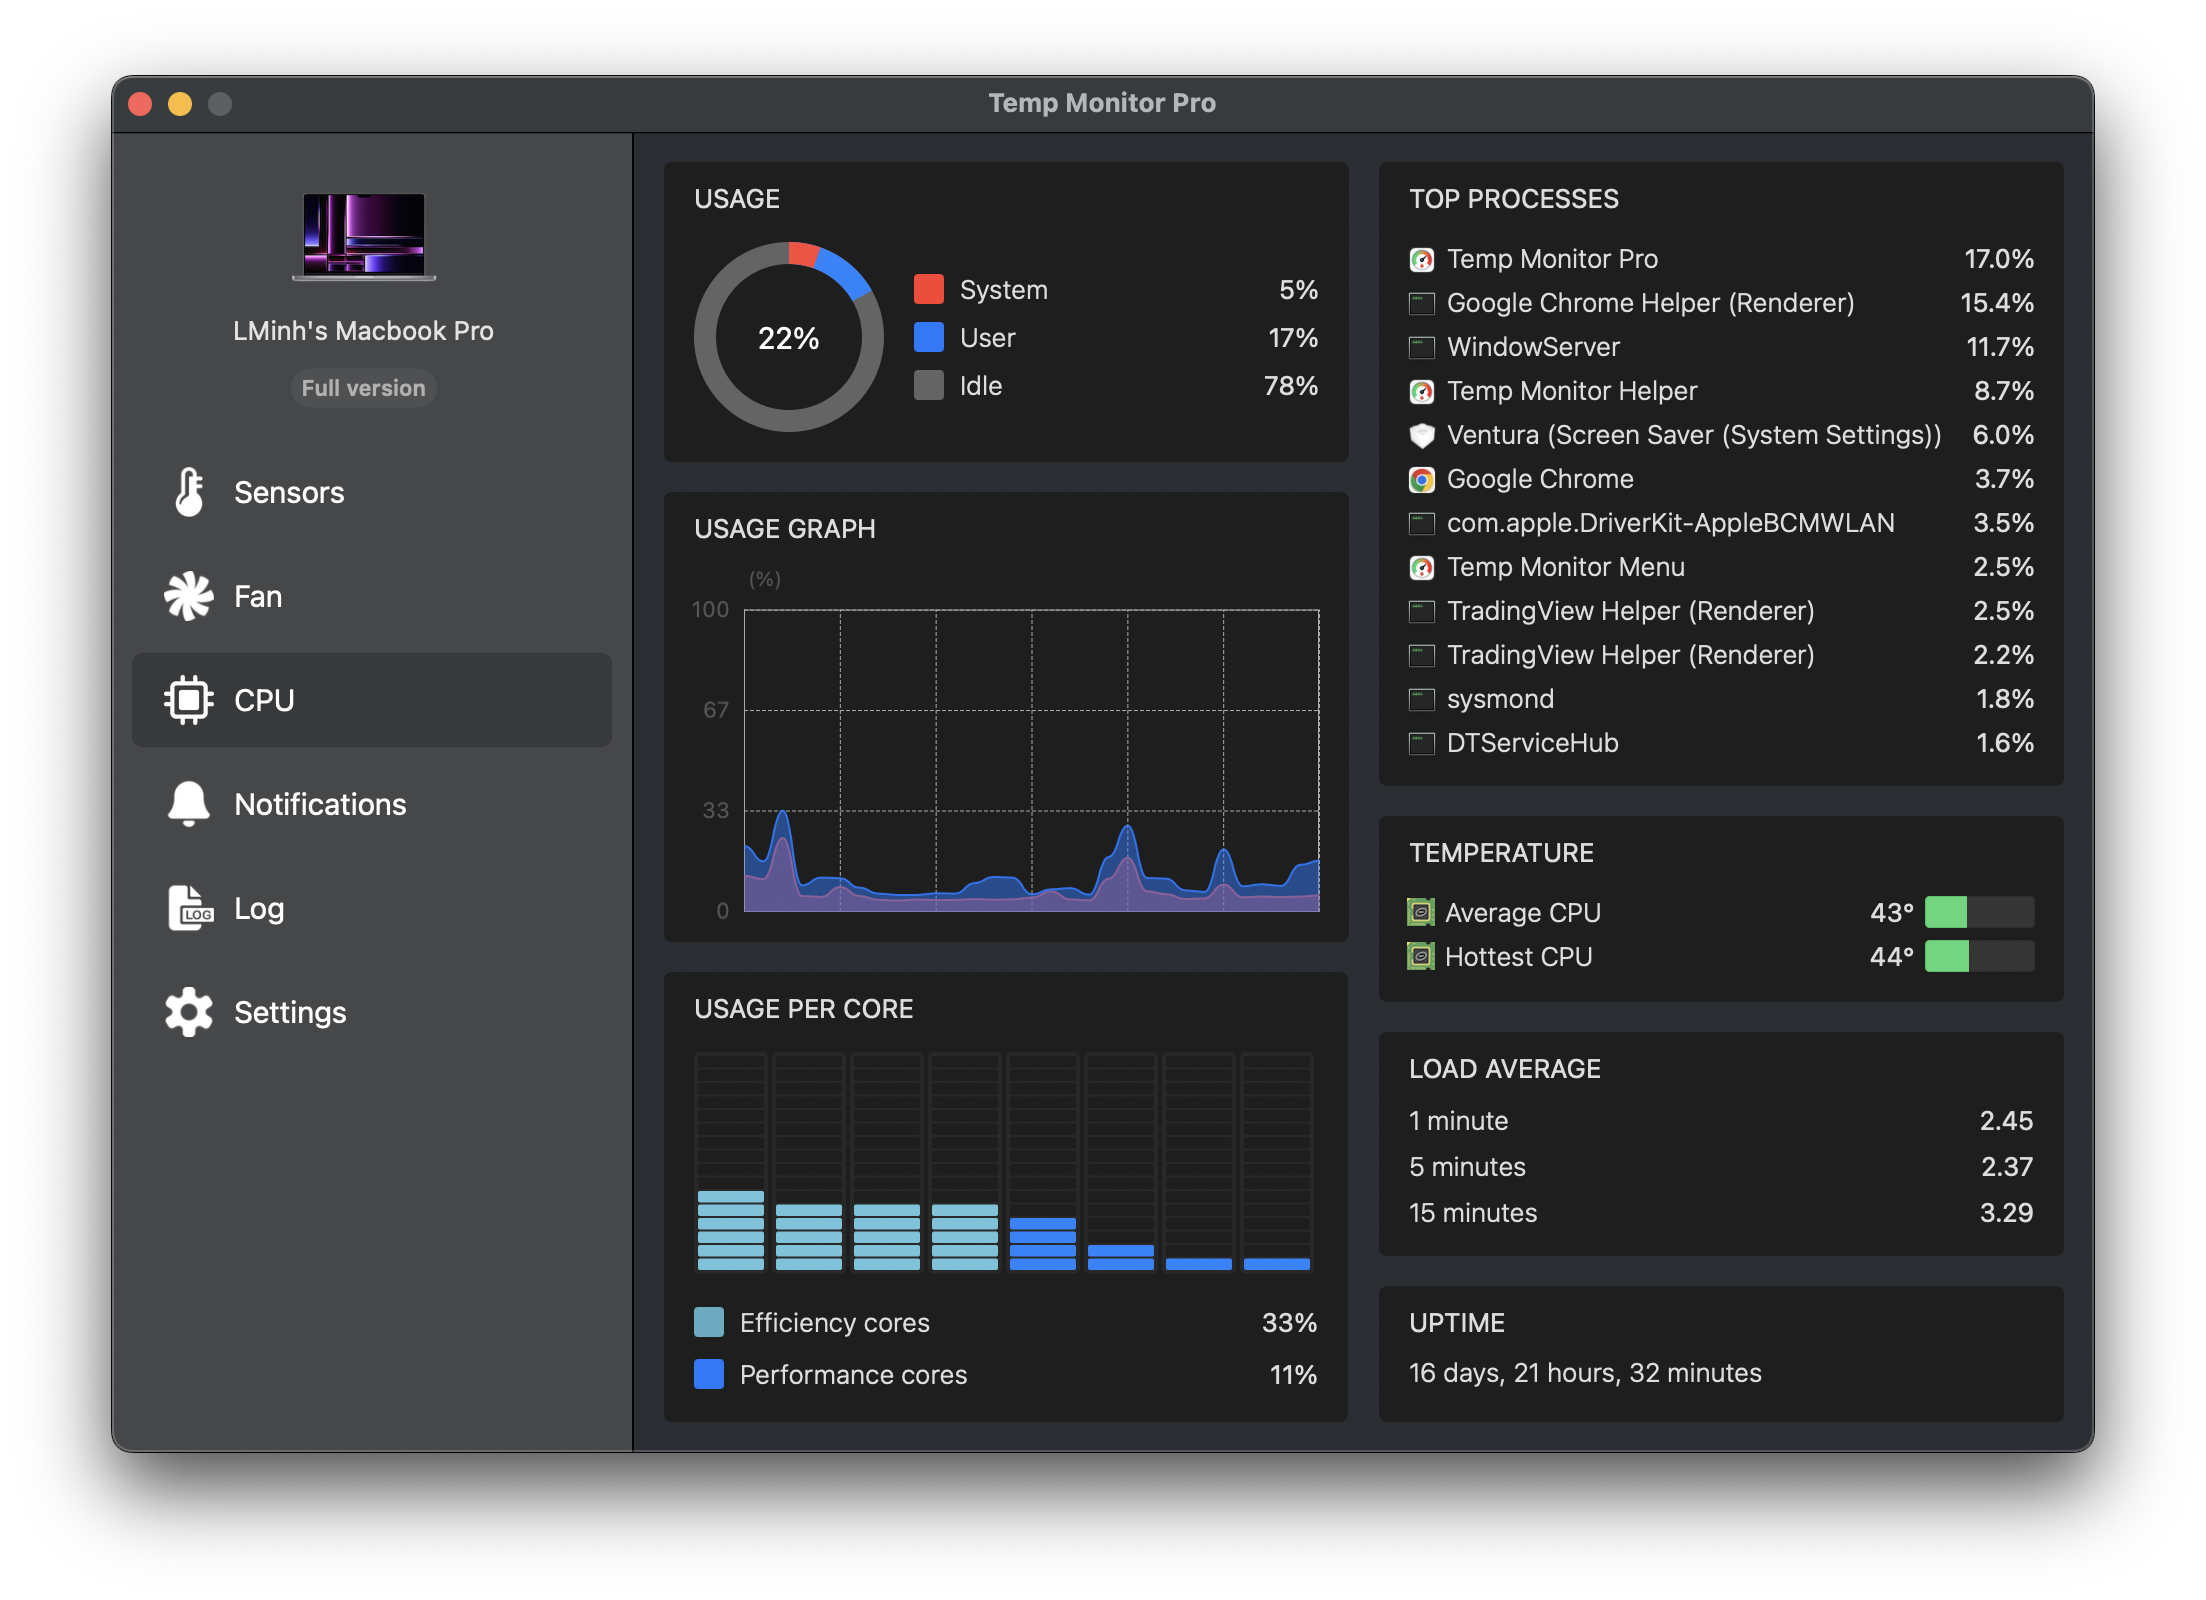Click the Google Chrome Helper (Renderer) row name
This screenshot has height=1600, width=2206.
[1651, 303]
